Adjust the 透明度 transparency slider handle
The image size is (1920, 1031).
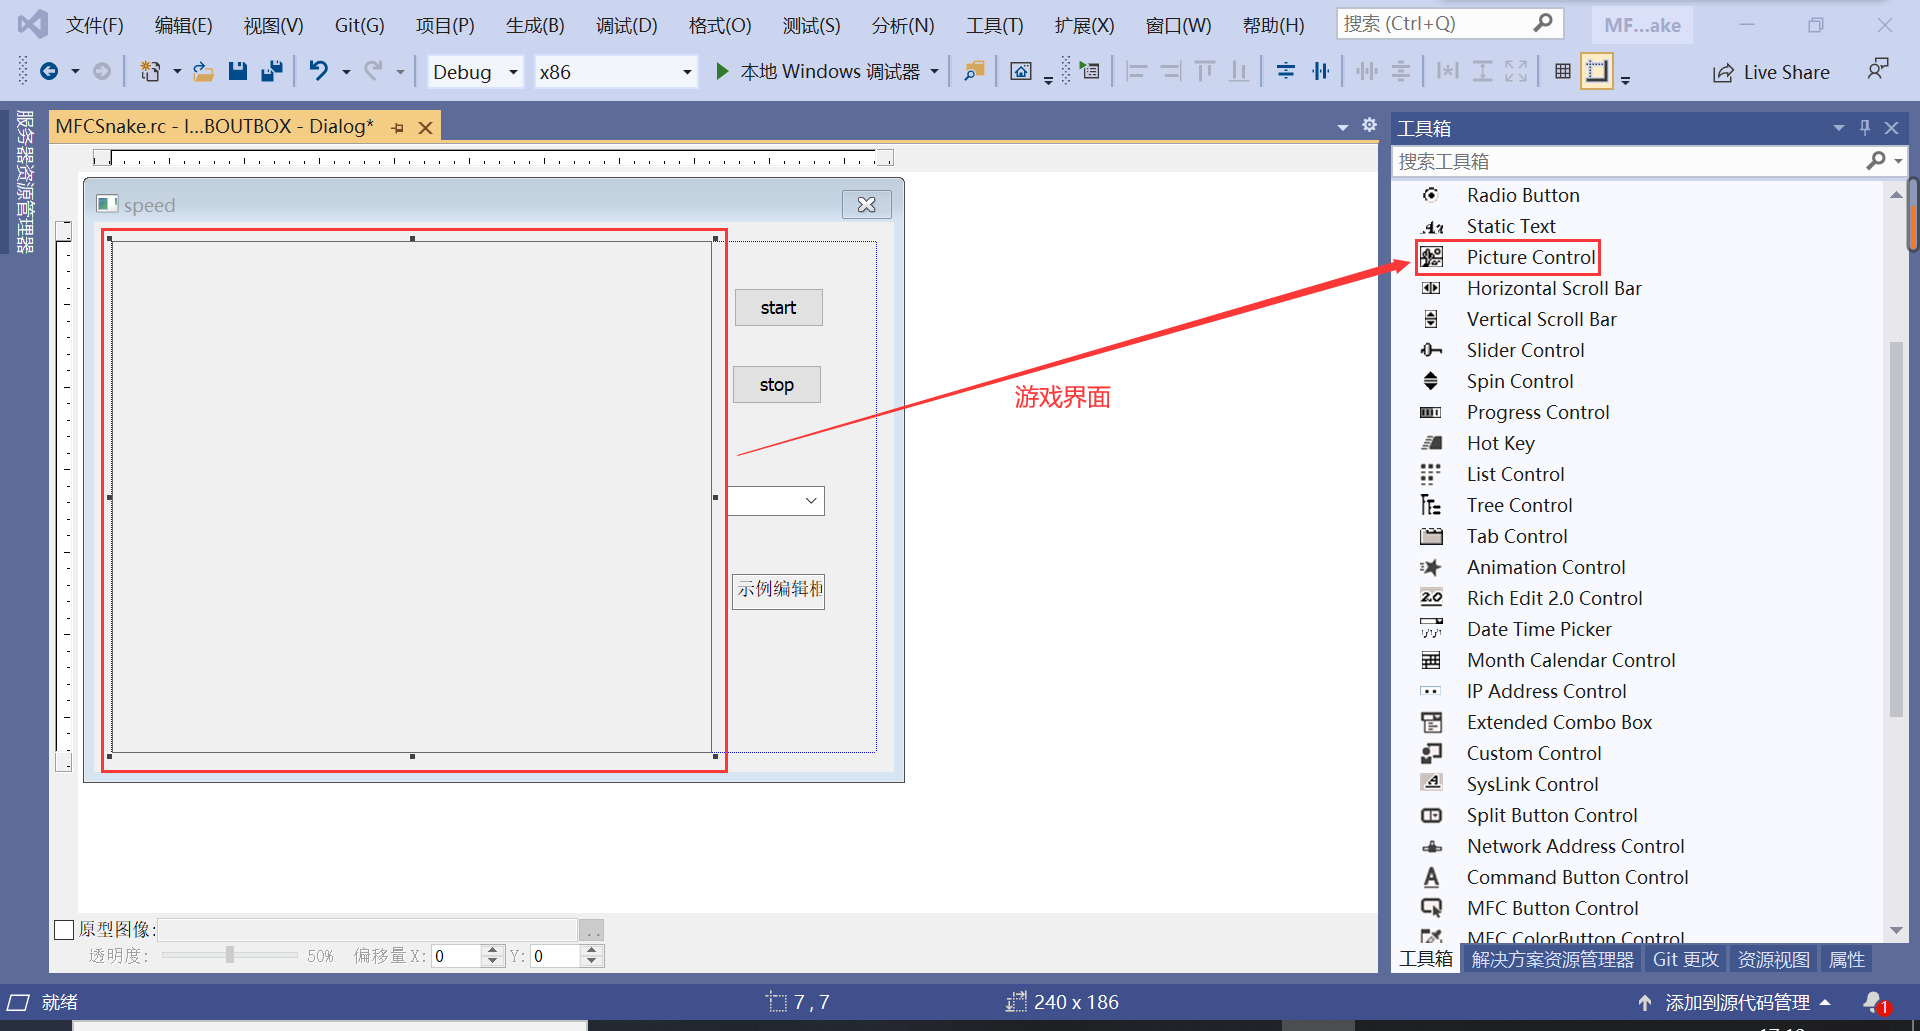coord(230,955)
